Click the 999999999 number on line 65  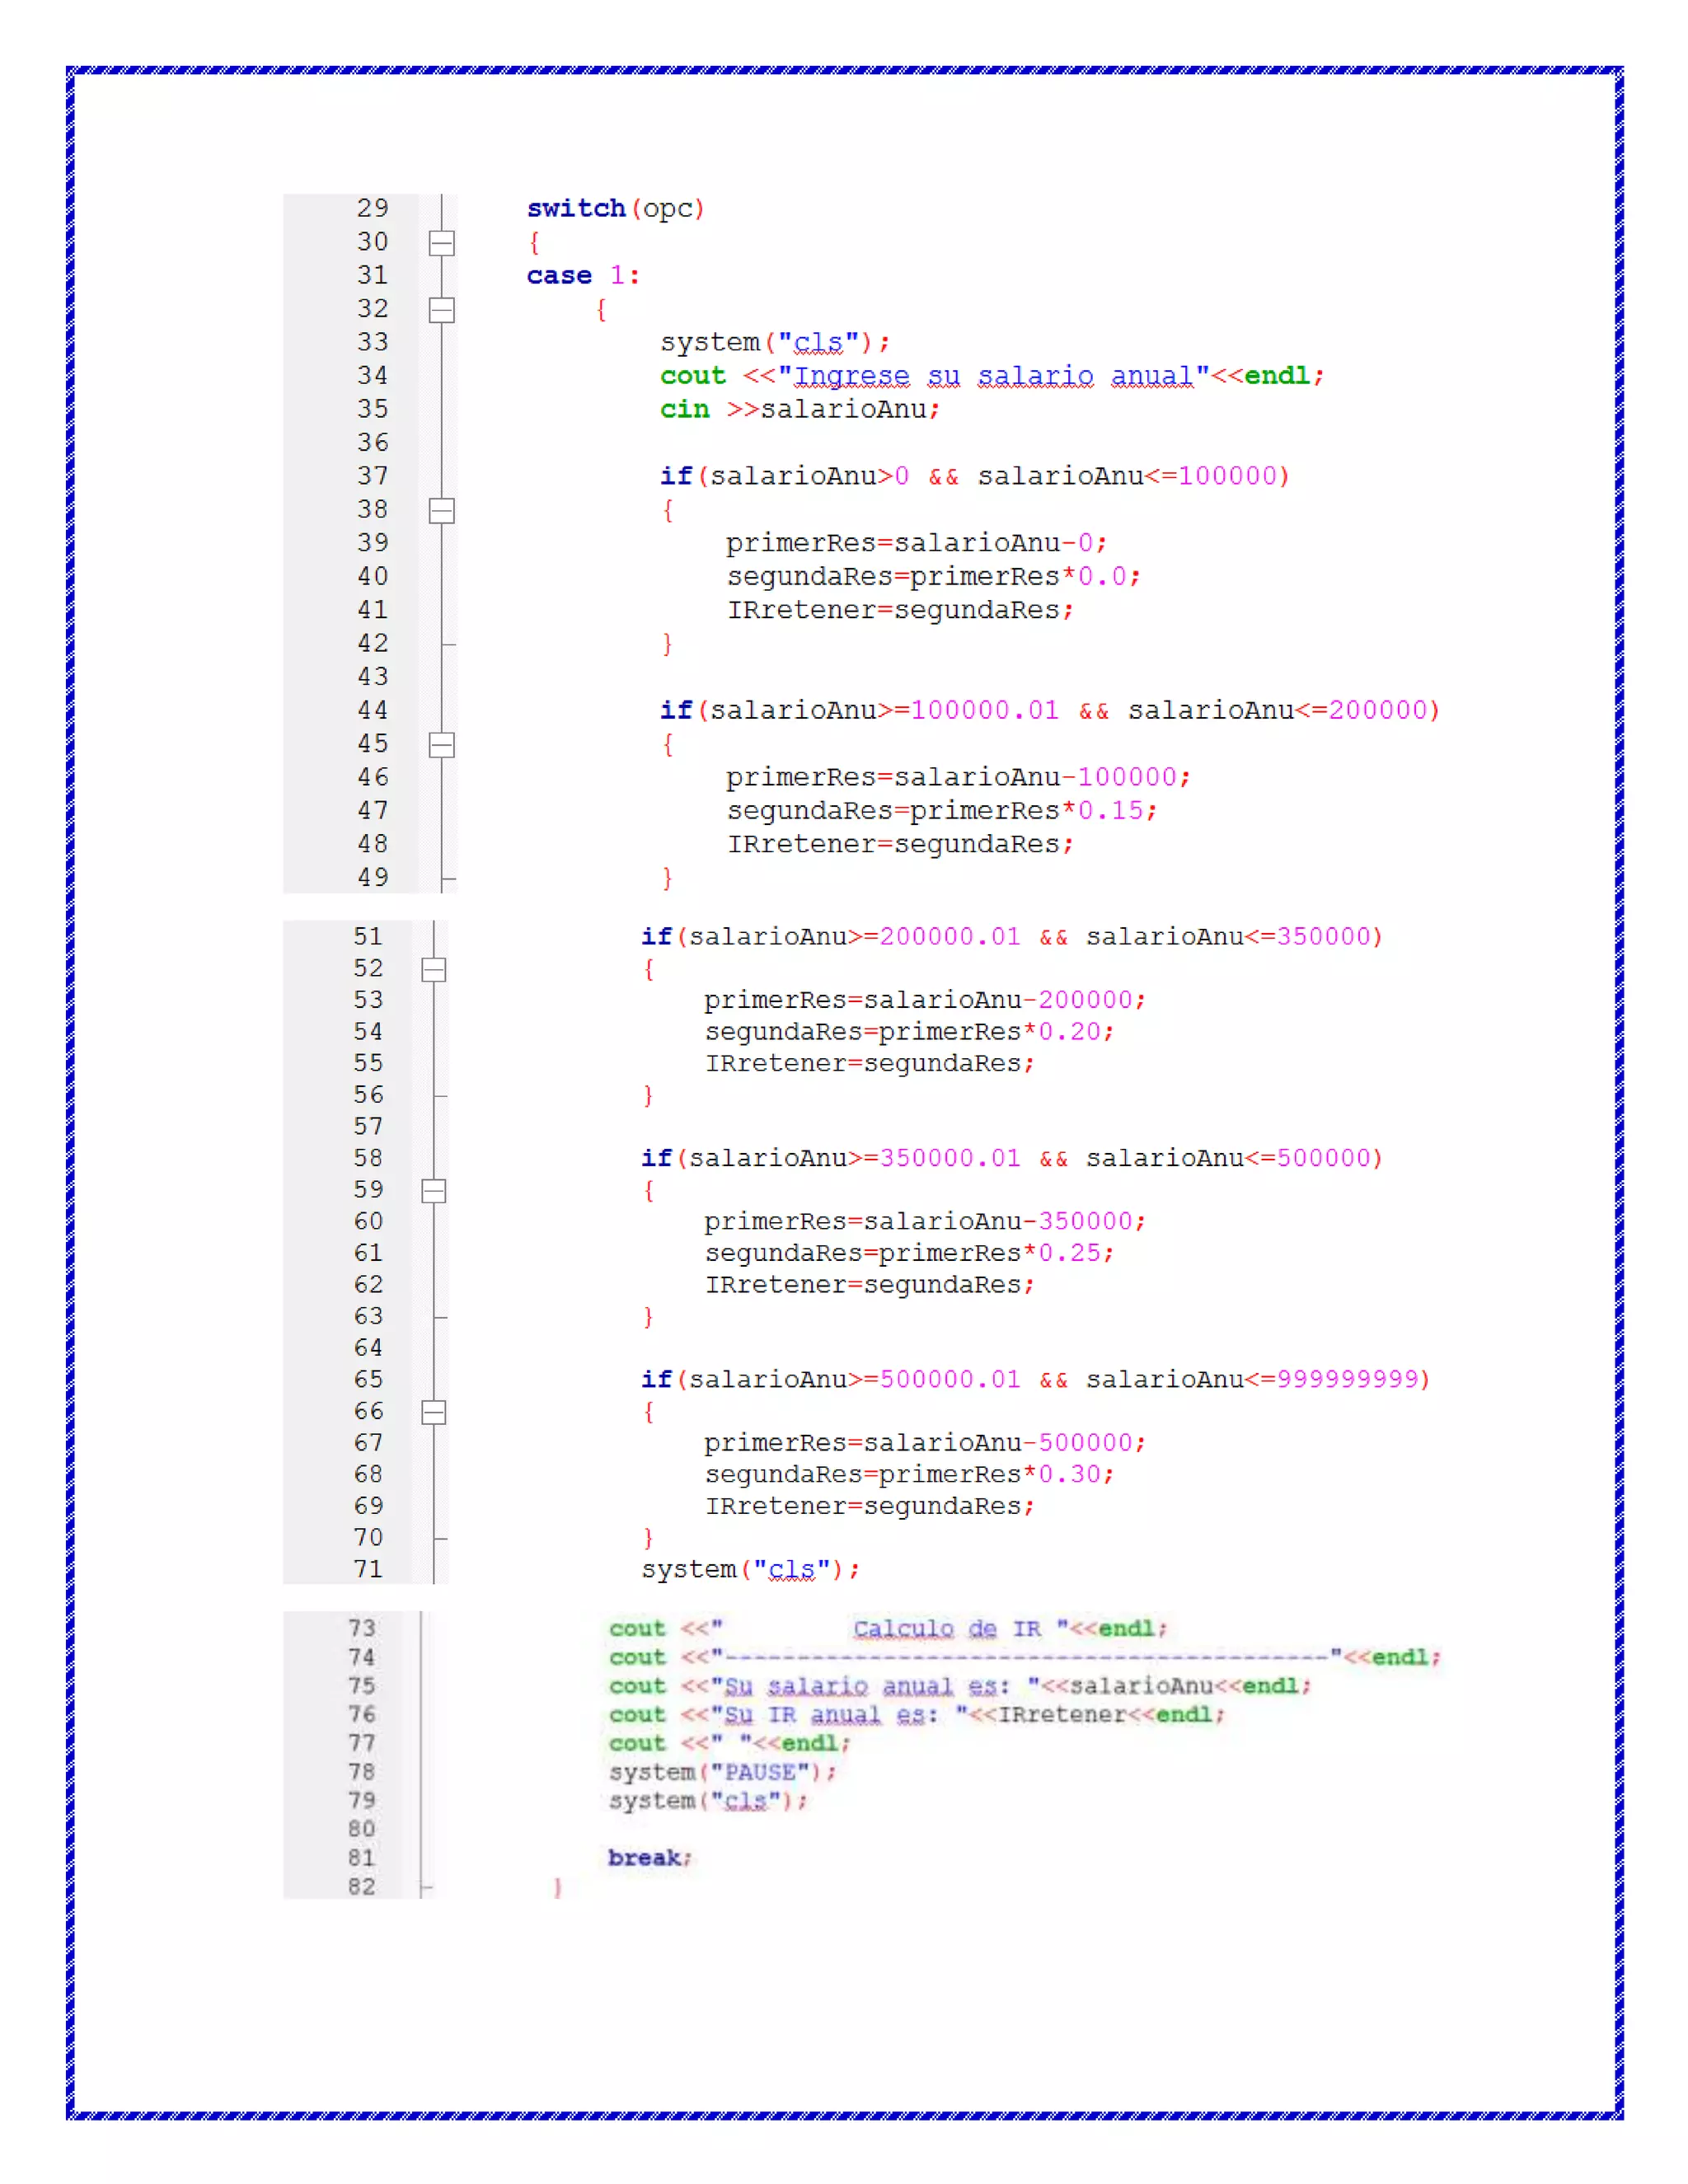(x=1348, y=1379)
